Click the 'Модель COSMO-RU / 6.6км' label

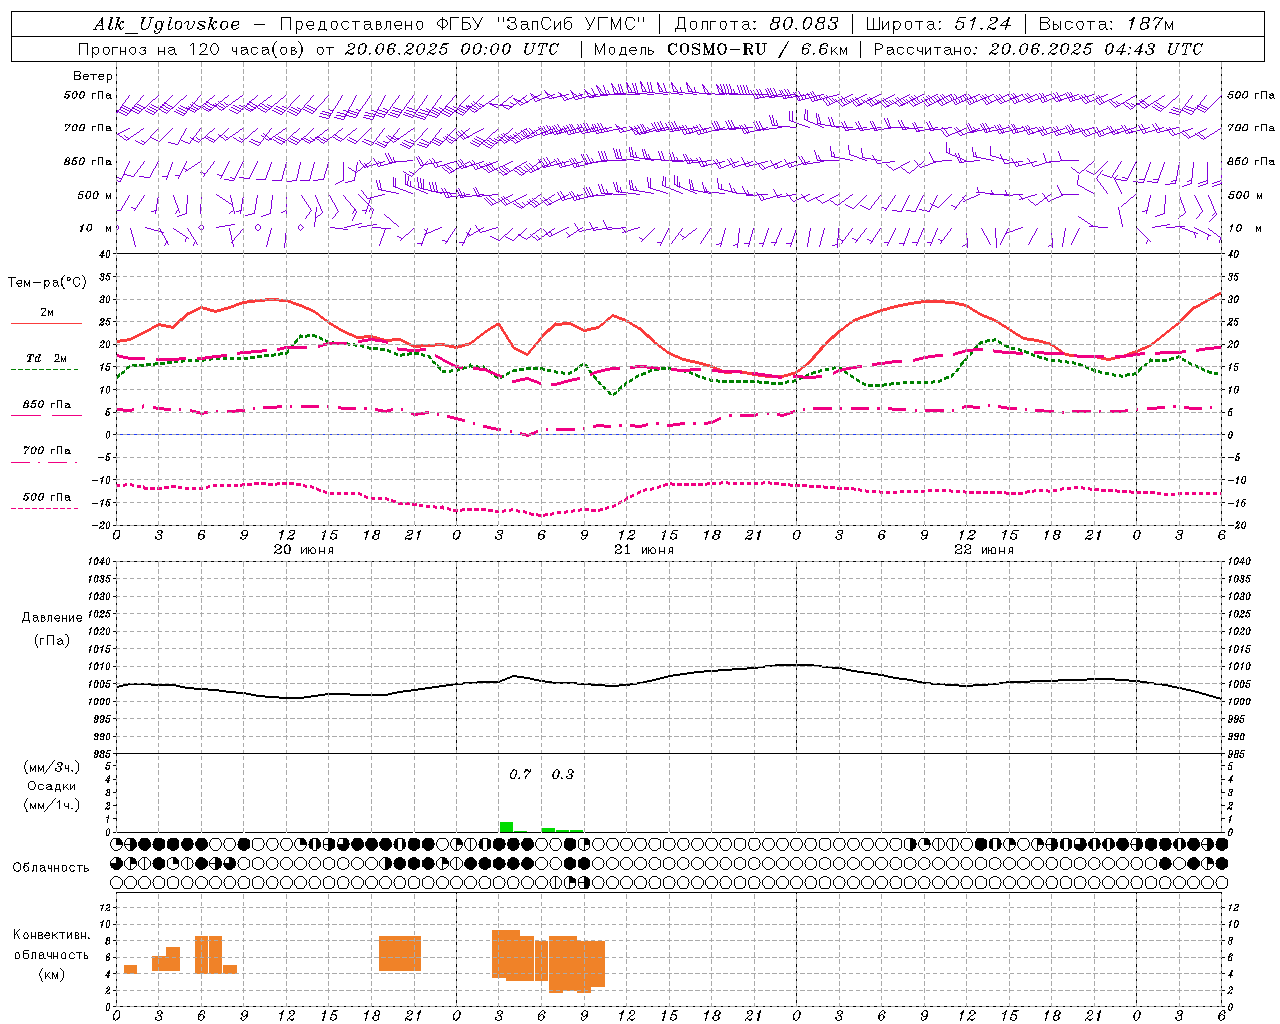tap(721, 49)
